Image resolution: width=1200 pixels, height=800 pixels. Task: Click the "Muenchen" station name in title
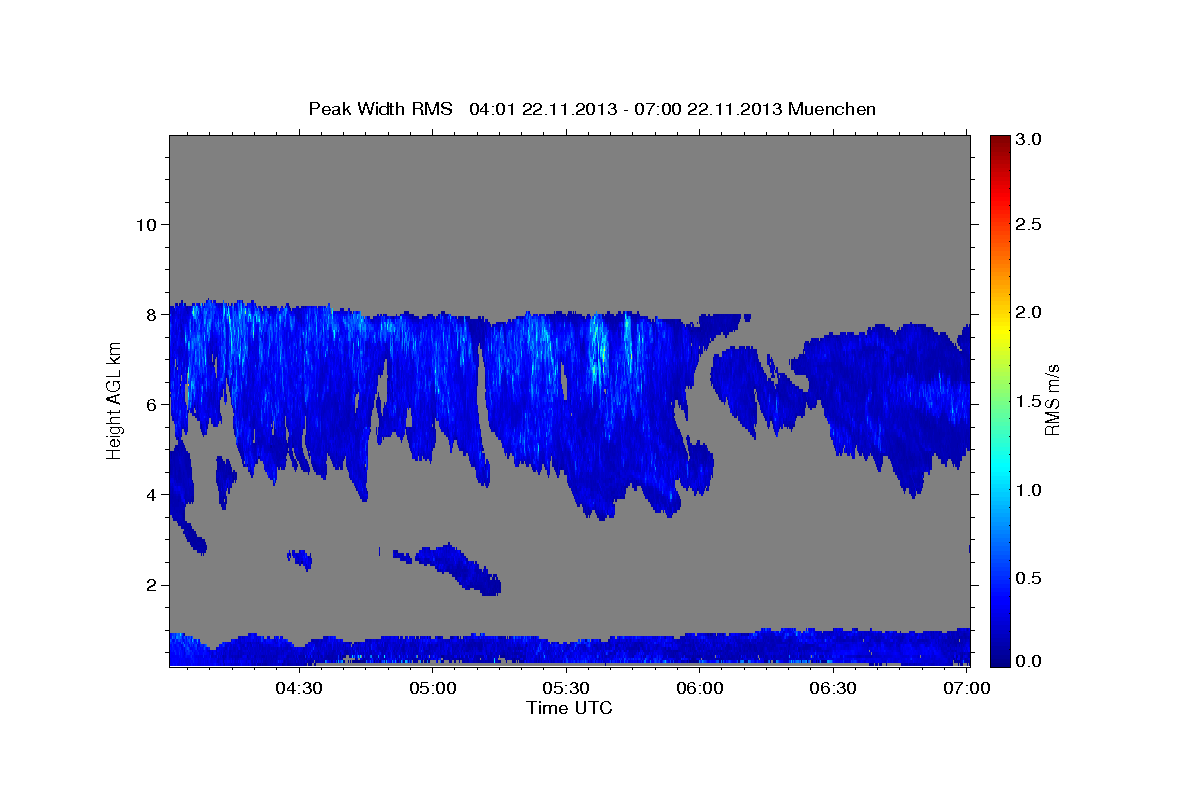tap(832, 109)
